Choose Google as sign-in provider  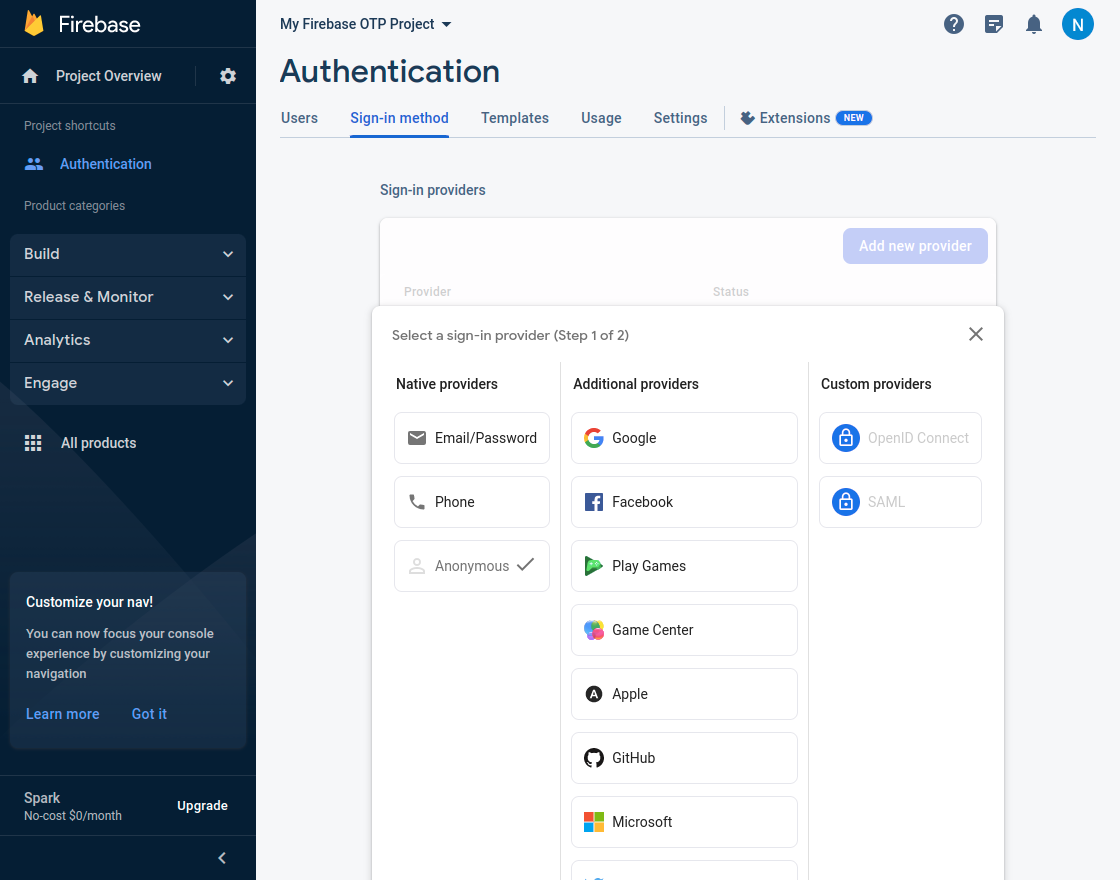[x=684, y=438]
